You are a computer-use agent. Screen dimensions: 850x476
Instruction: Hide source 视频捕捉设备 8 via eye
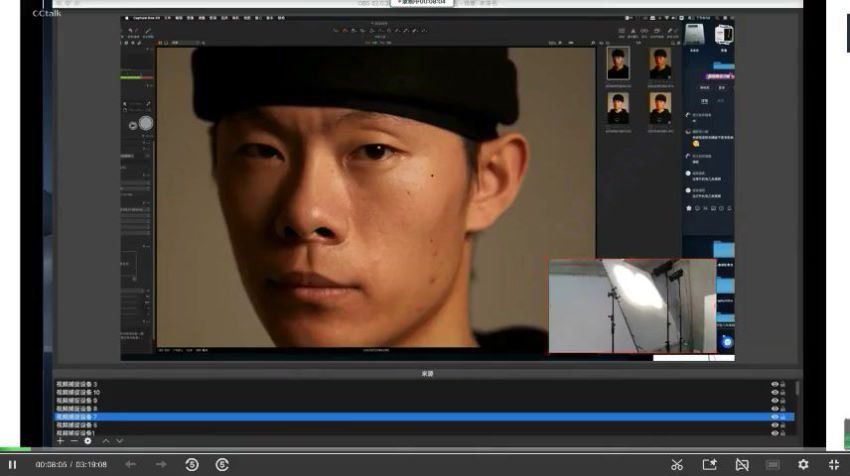775,409
